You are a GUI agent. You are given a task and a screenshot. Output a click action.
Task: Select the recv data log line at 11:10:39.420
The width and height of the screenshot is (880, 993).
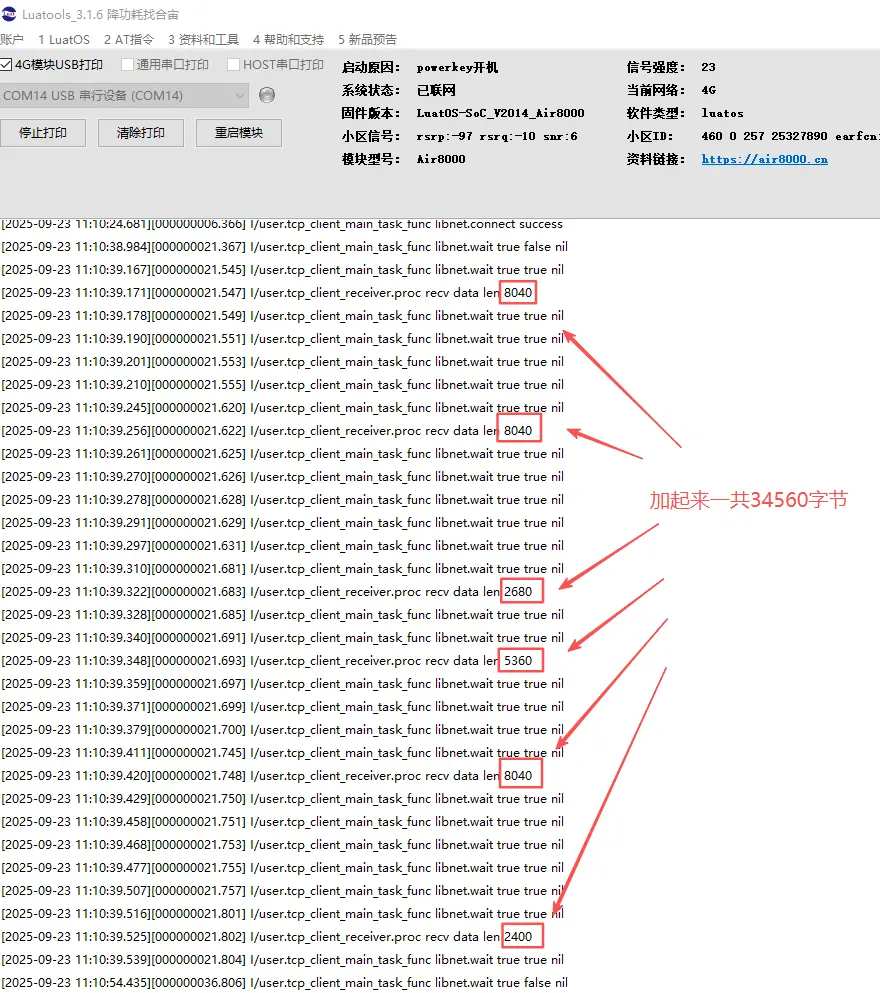tap(268, 776)
